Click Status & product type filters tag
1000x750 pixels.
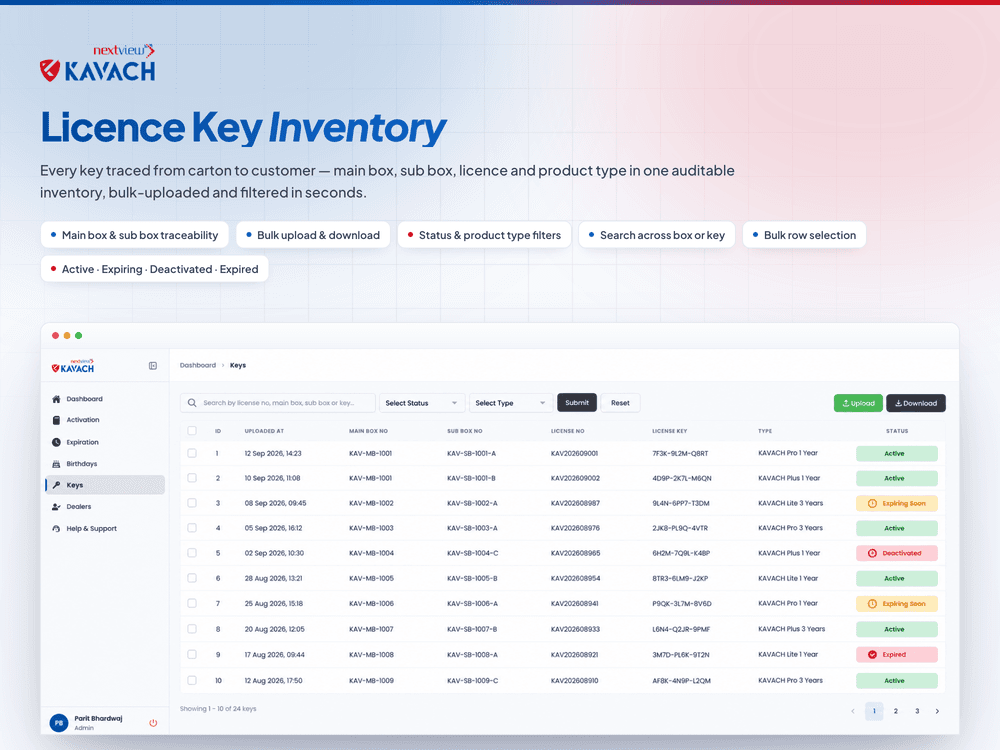(484, 235)
